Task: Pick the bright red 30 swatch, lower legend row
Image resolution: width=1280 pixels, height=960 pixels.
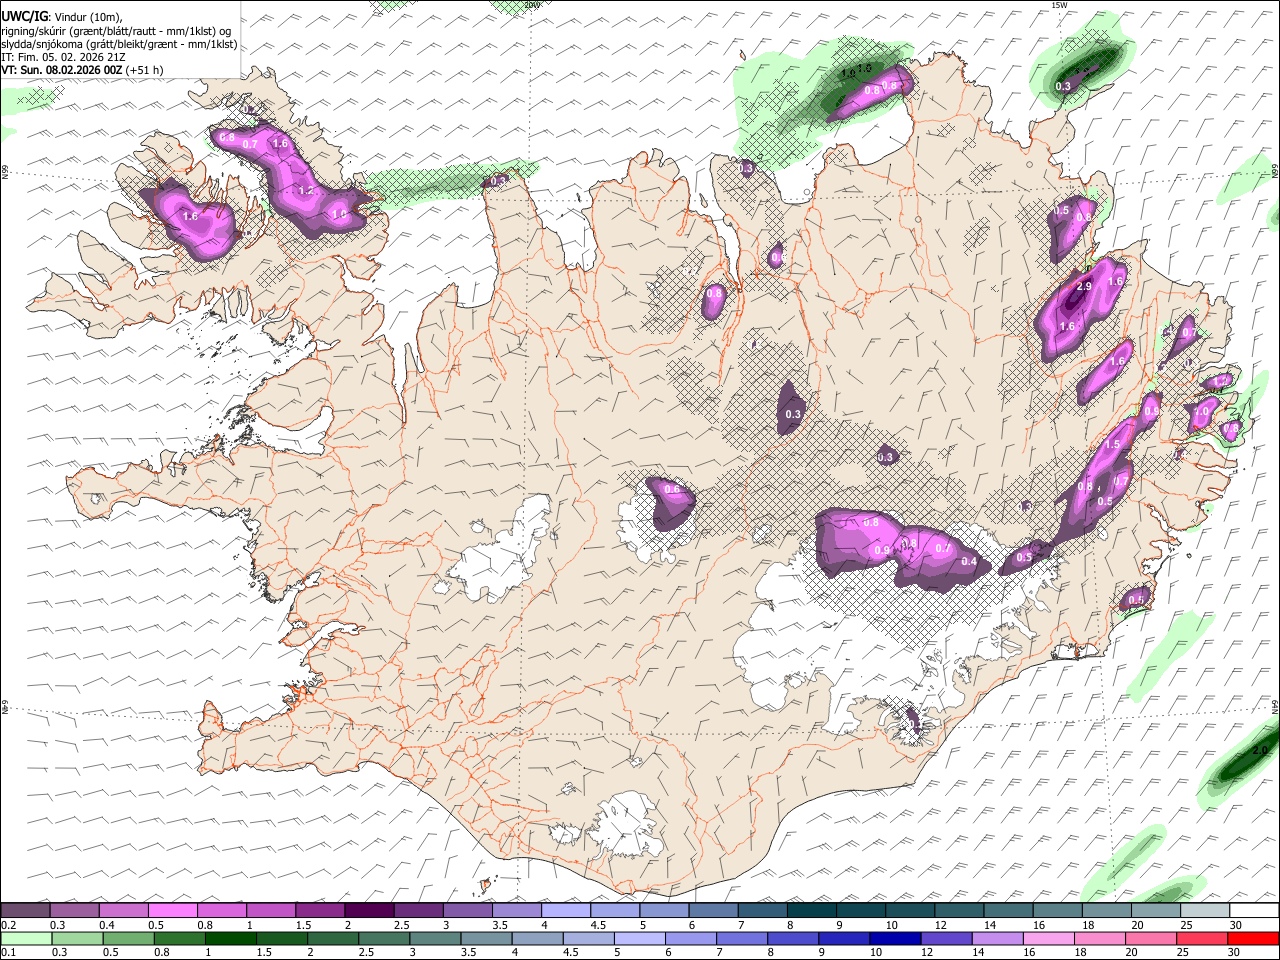Action: click(1252, 938)
